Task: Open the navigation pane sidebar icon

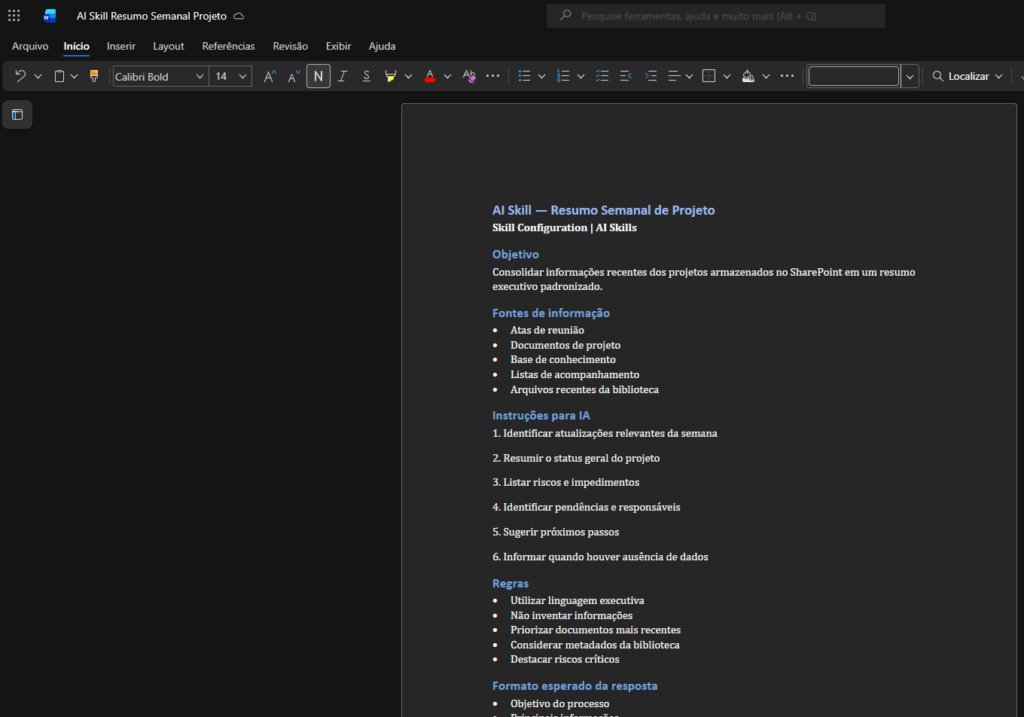Action: click(18, 115)
